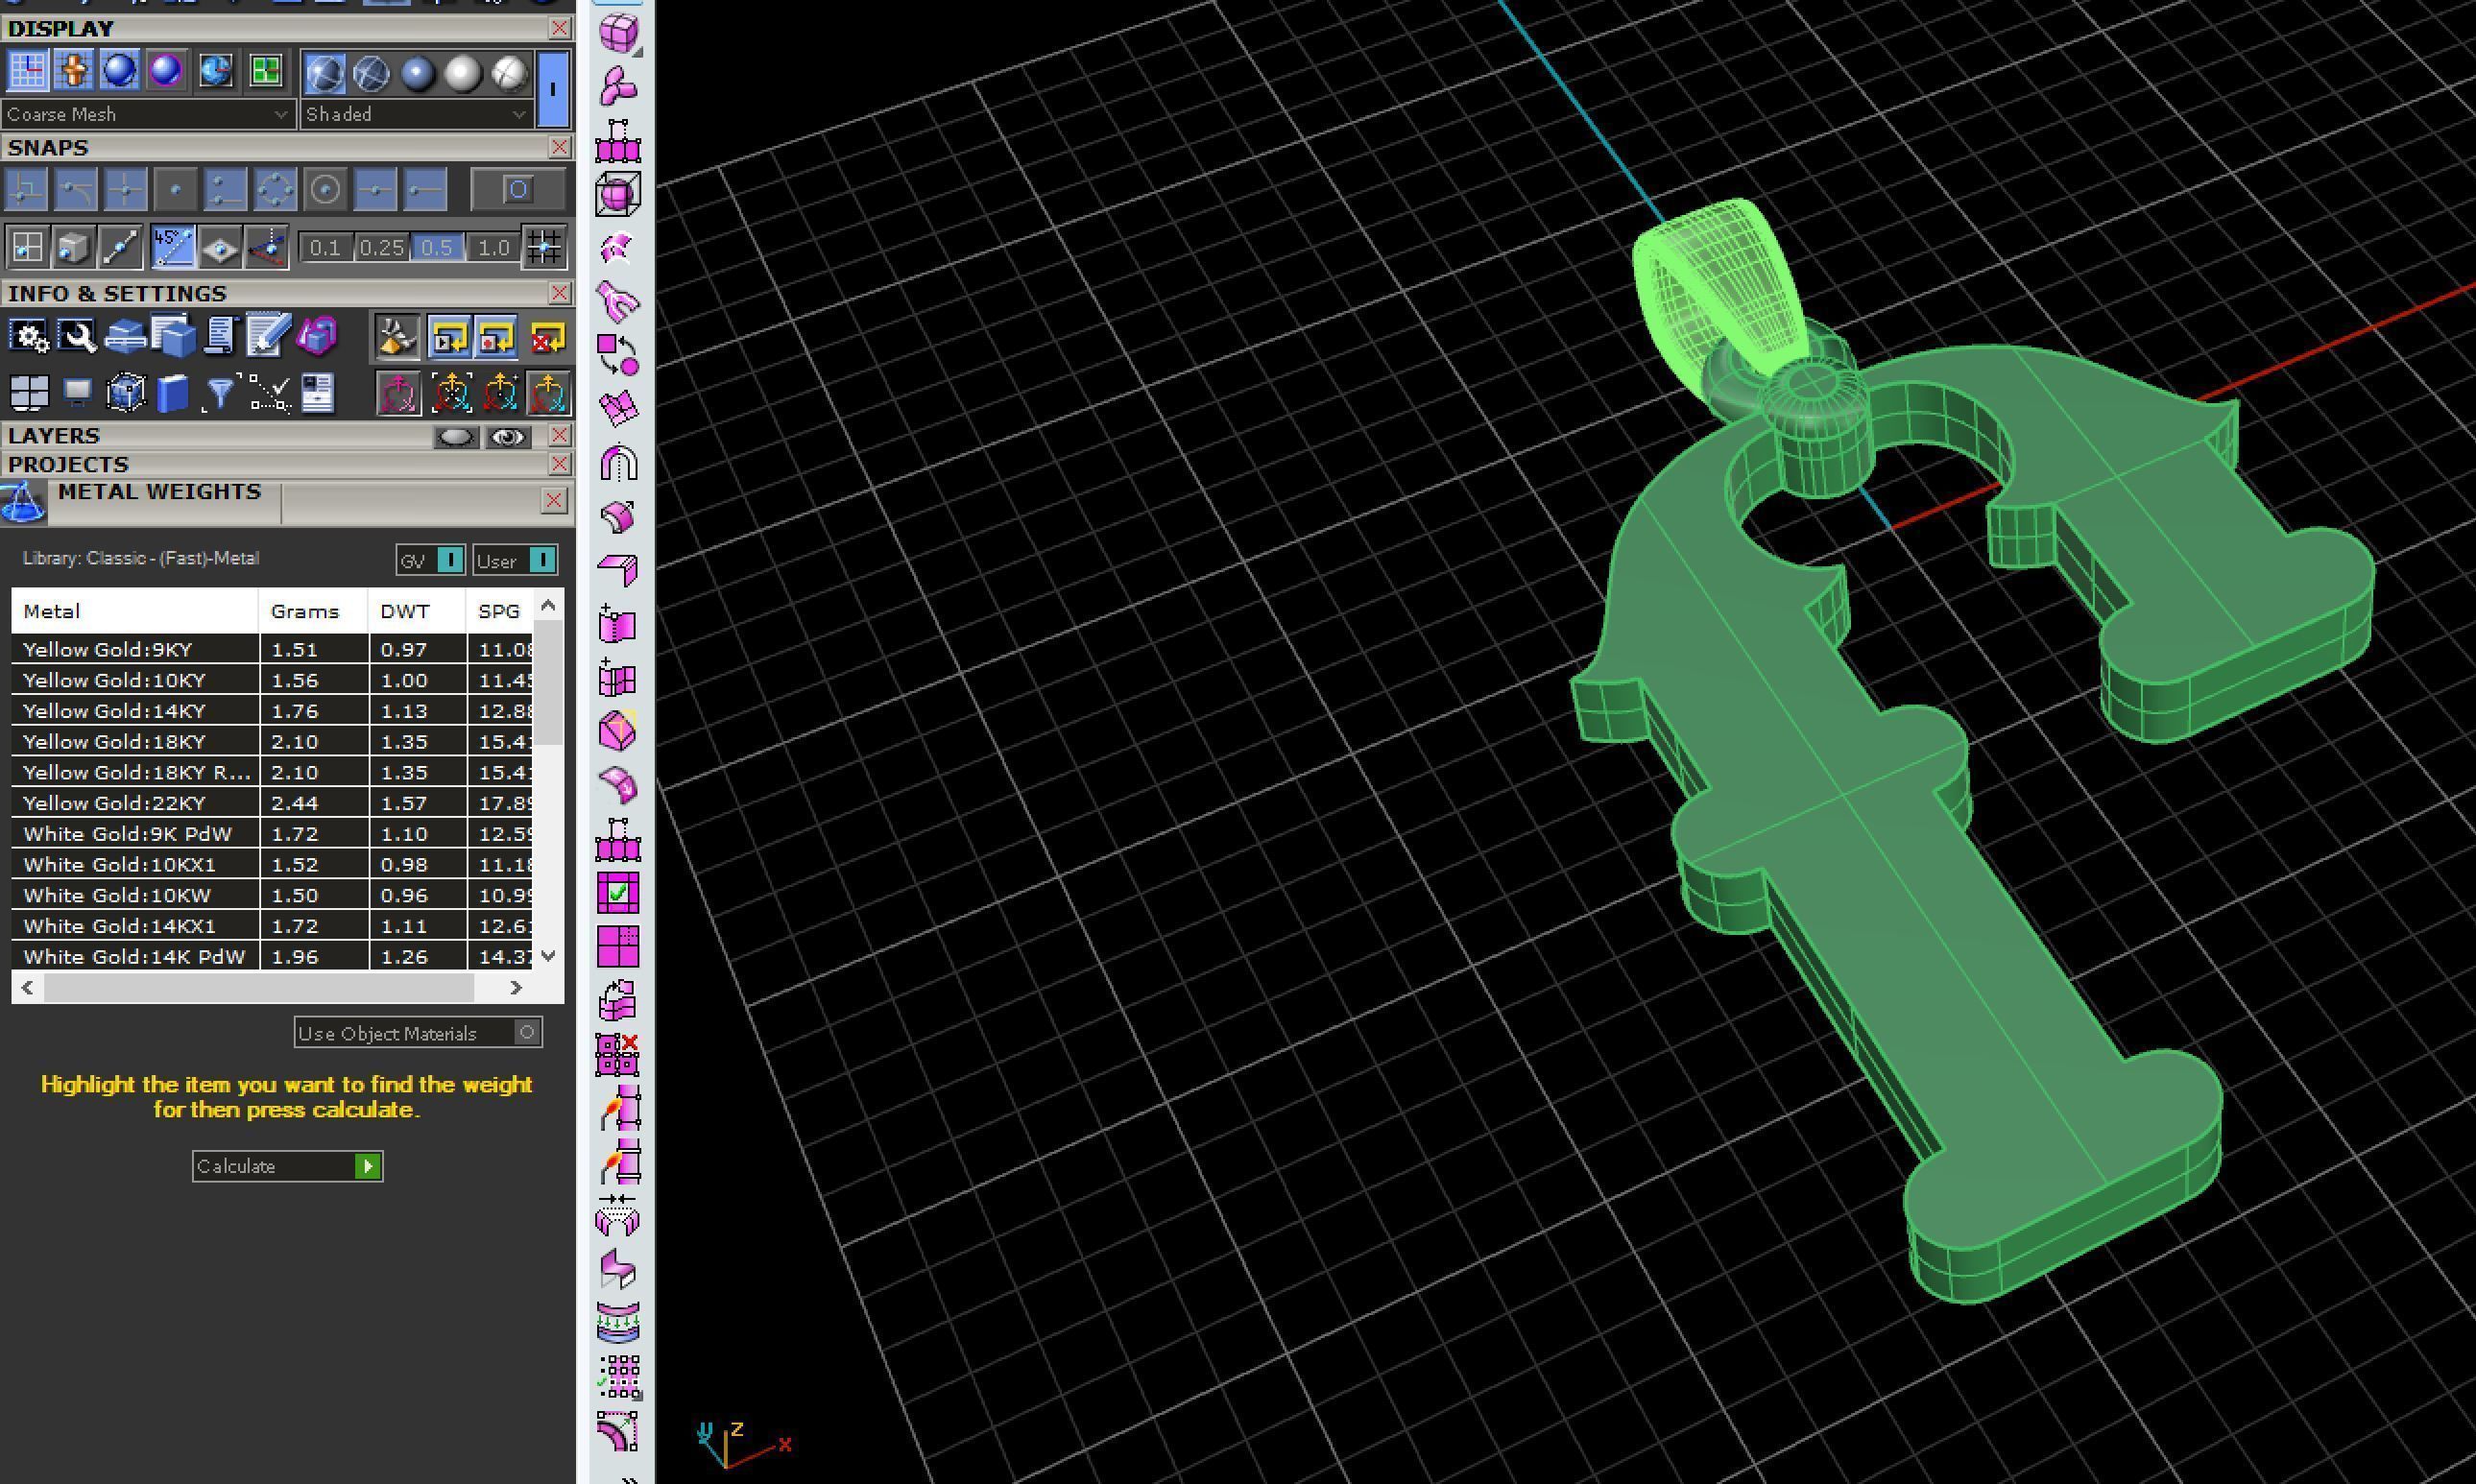Click the metal table vertical scrollbar thumb
This screenshot has height=1484, width=2476.
tap(548, 682)
